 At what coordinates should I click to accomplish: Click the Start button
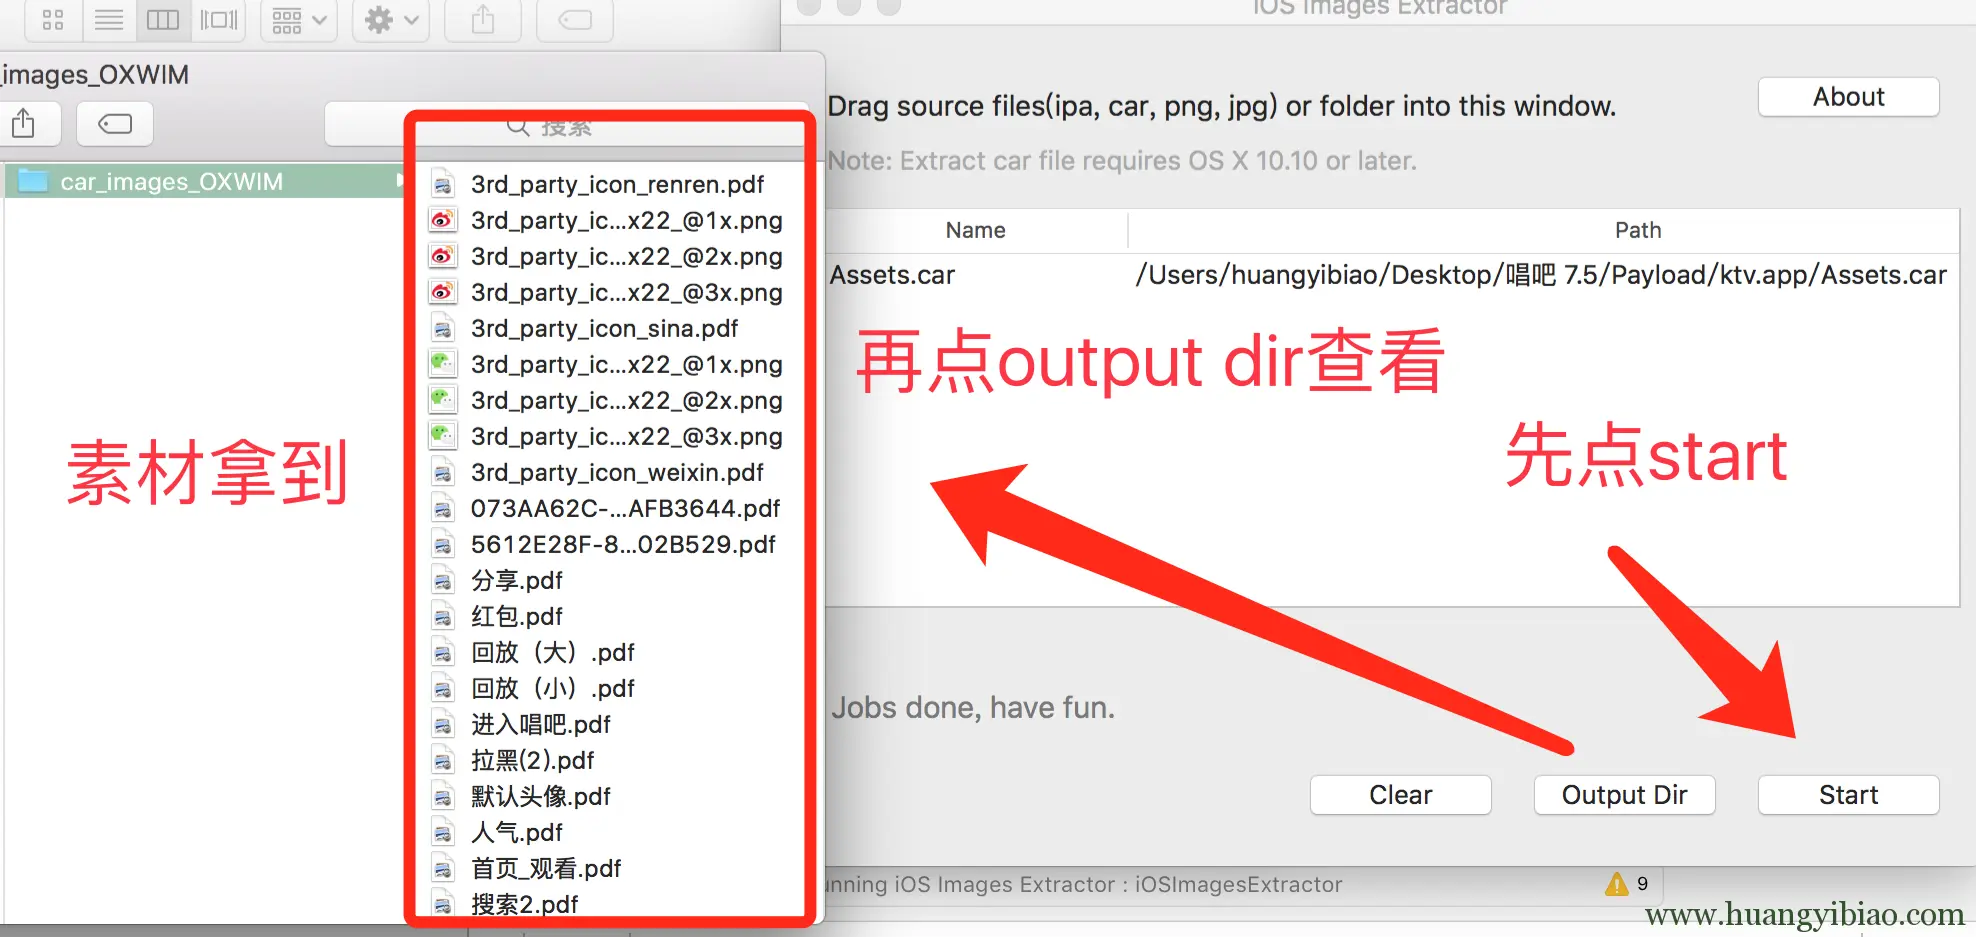click(x=1848, y=795)
